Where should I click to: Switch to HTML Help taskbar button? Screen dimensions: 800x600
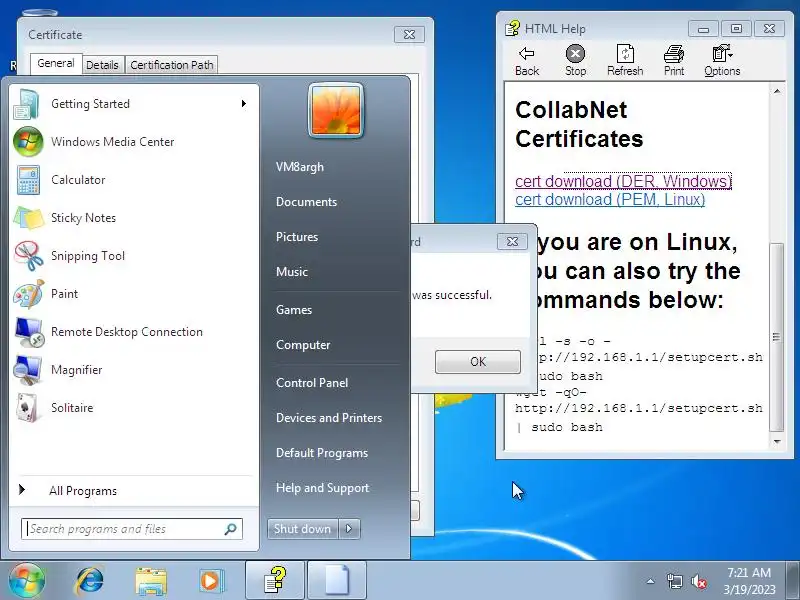(275, 581)
